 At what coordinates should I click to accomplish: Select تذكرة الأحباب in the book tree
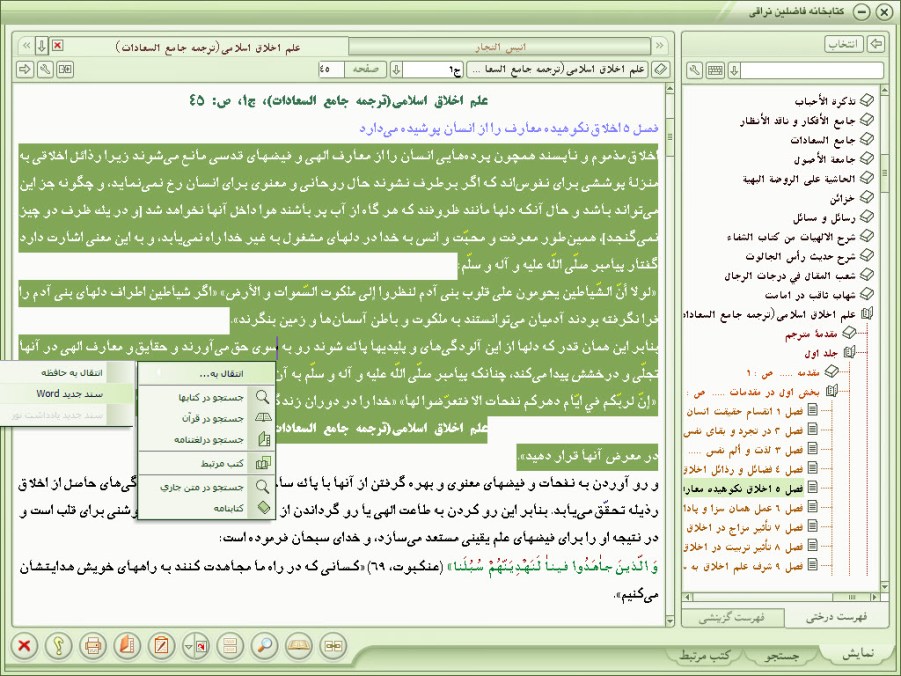pyautogui.click(x=825, y=101)
